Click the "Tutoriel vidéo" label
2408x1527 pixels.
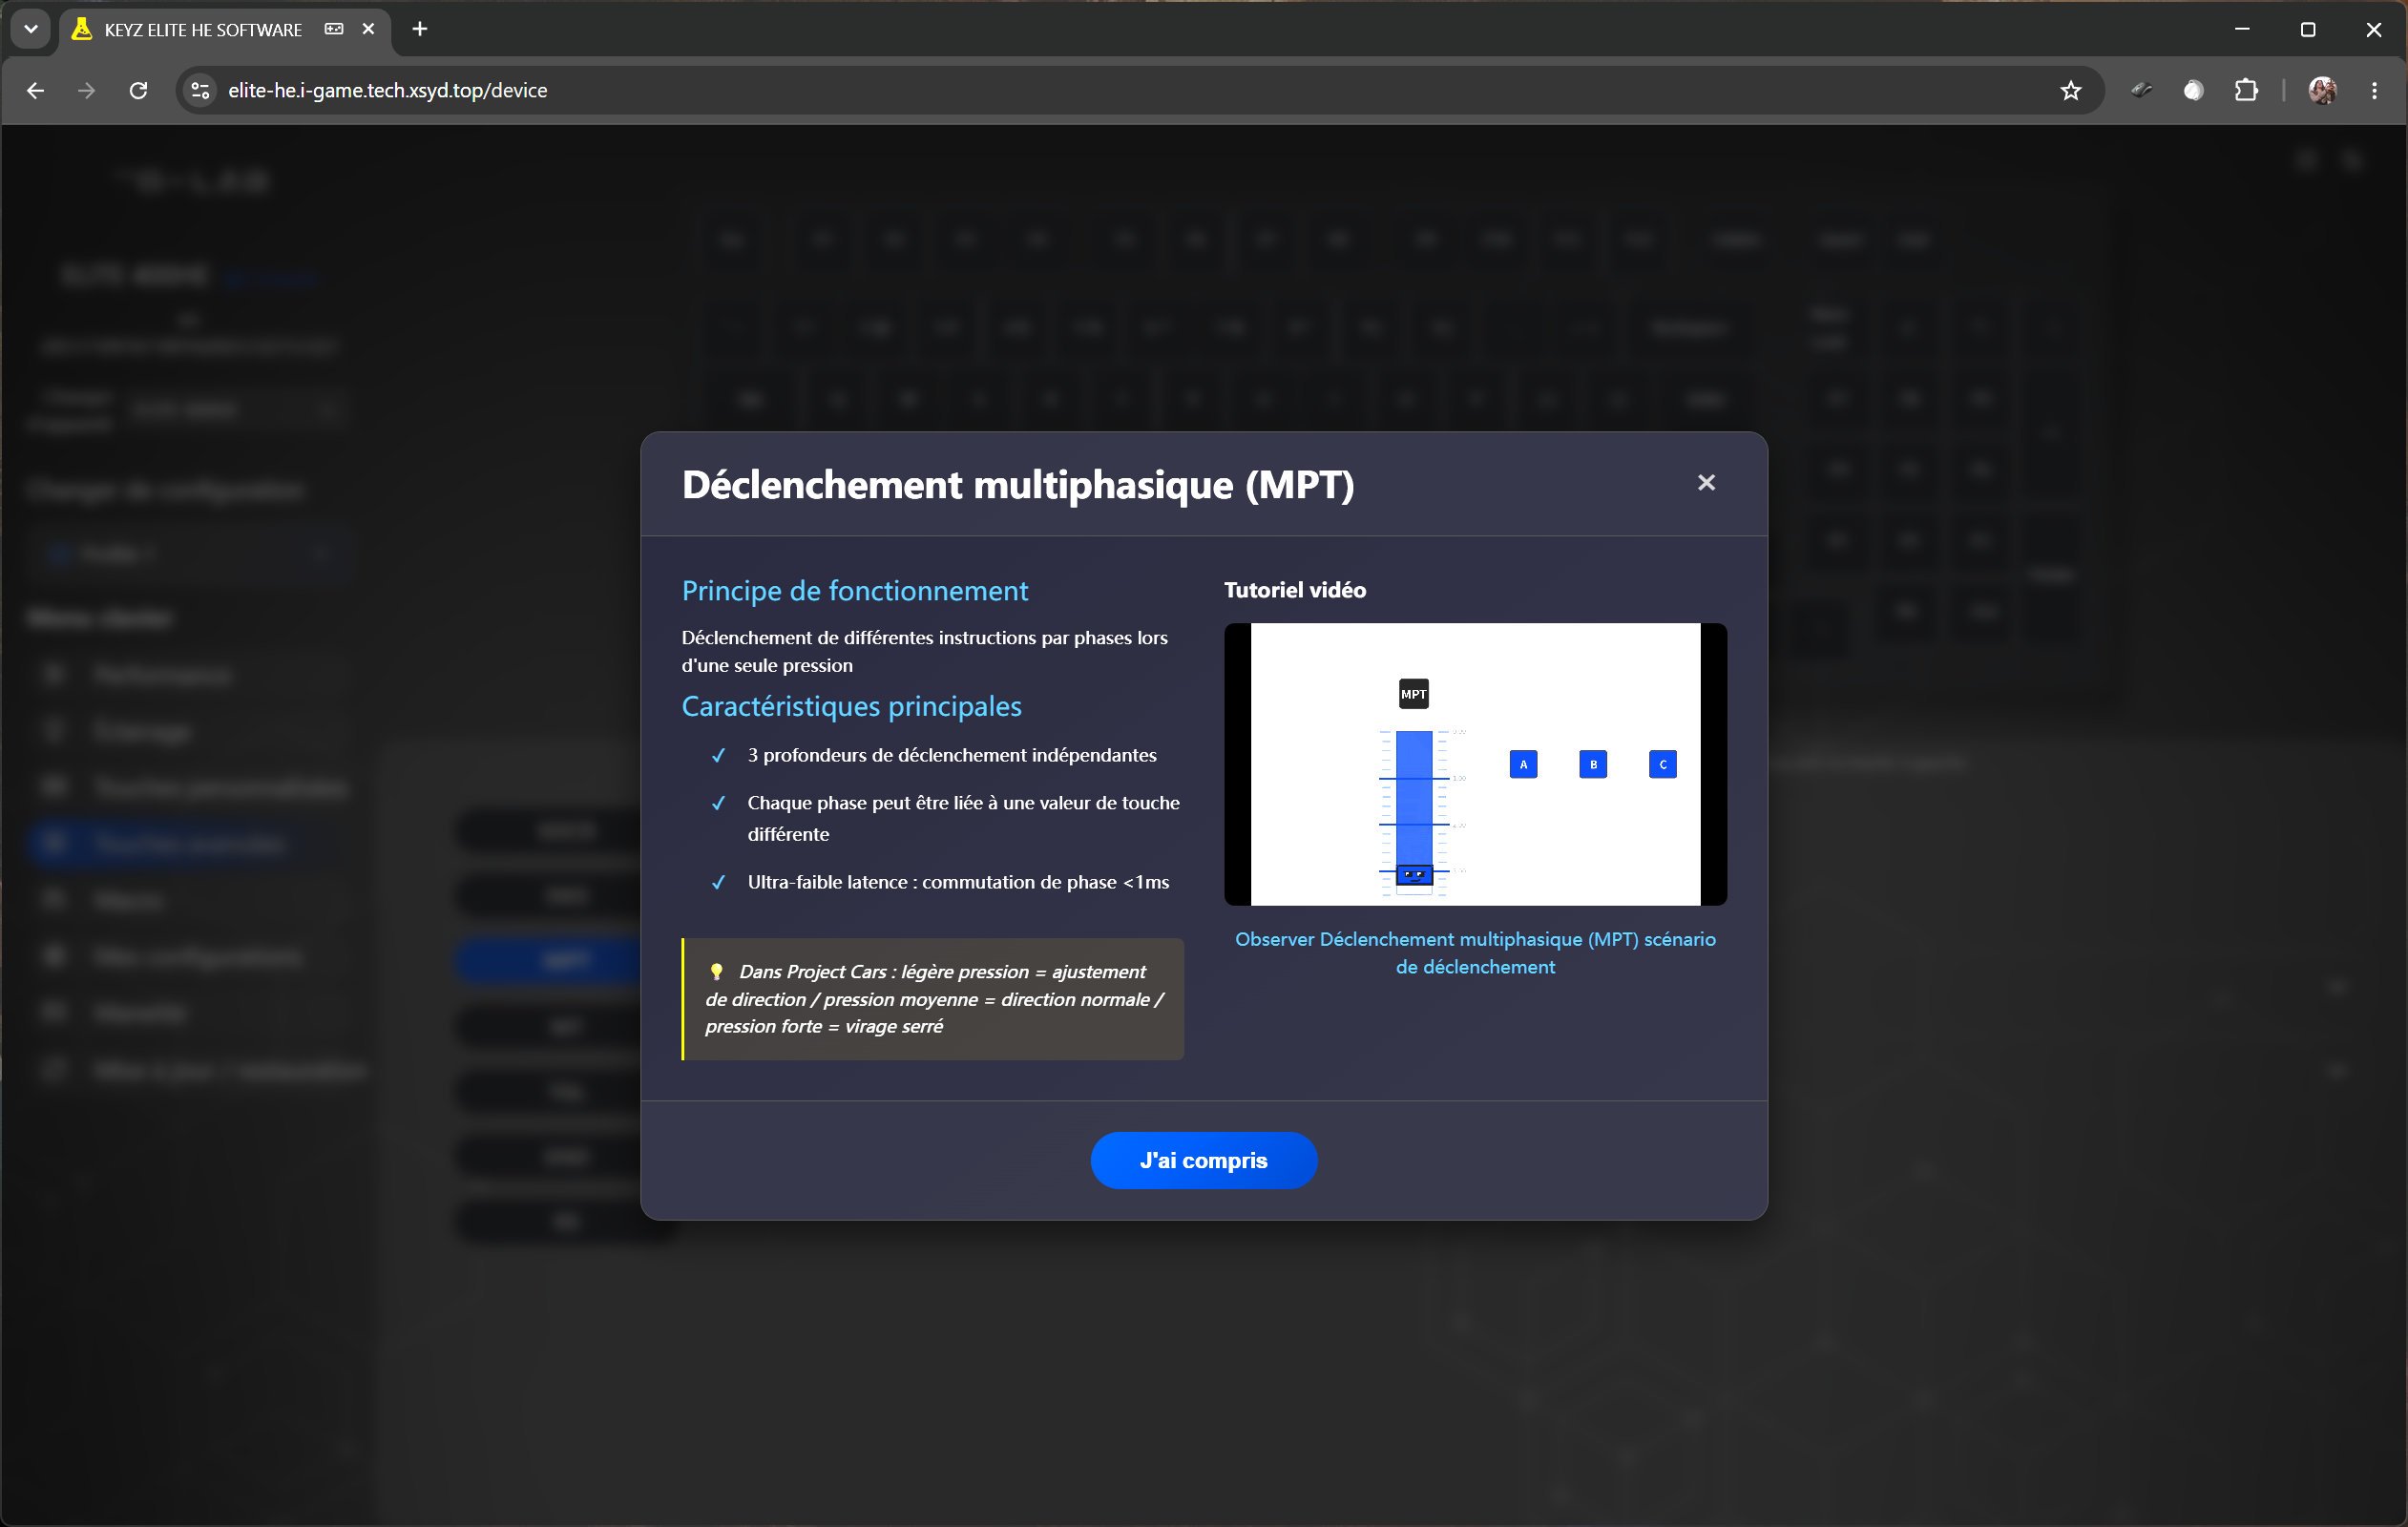[x=1294, y=590]
